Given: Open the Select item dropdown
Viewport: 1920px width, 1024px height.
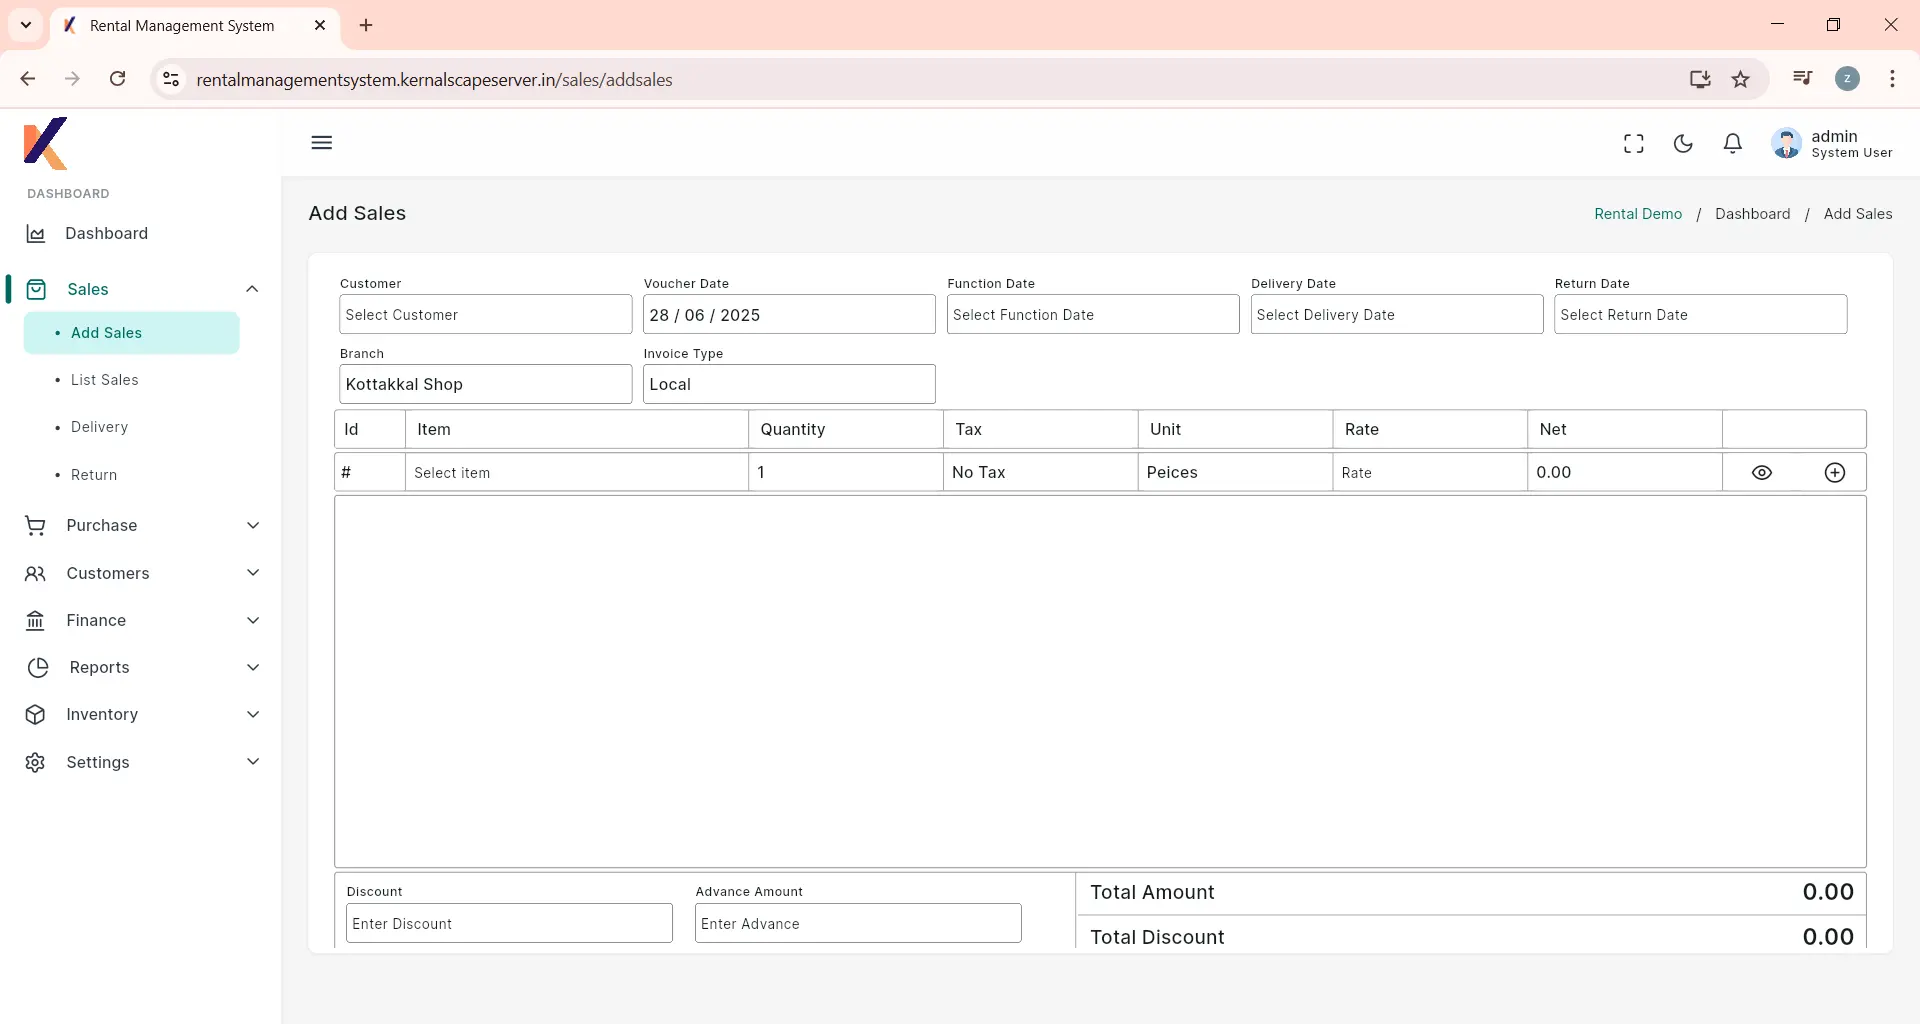Looking at the screenshot, I should pos(577,473).
